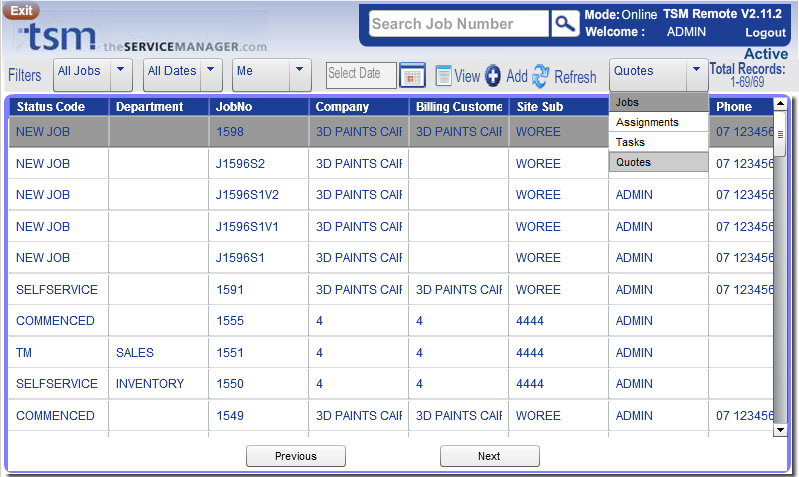Click the Exit button
The image size is (799, 477).
click(21, 11)
